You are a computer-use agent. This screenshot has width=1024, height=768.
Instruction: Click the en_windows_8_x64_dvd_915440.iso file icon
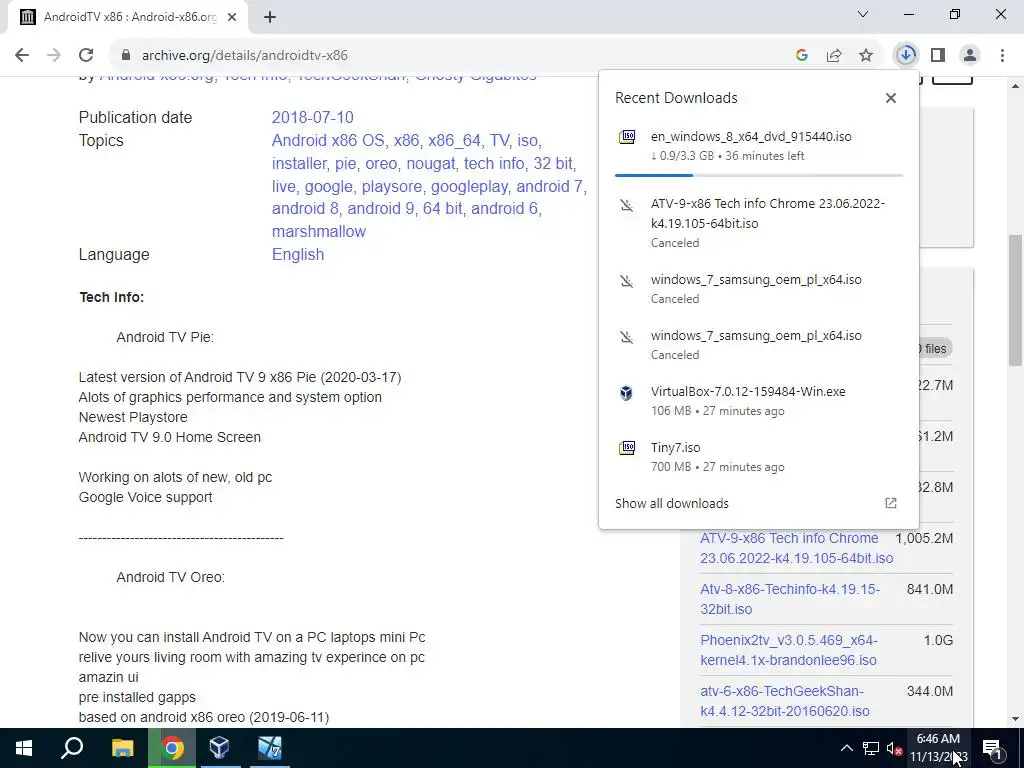tap(627, 137)
